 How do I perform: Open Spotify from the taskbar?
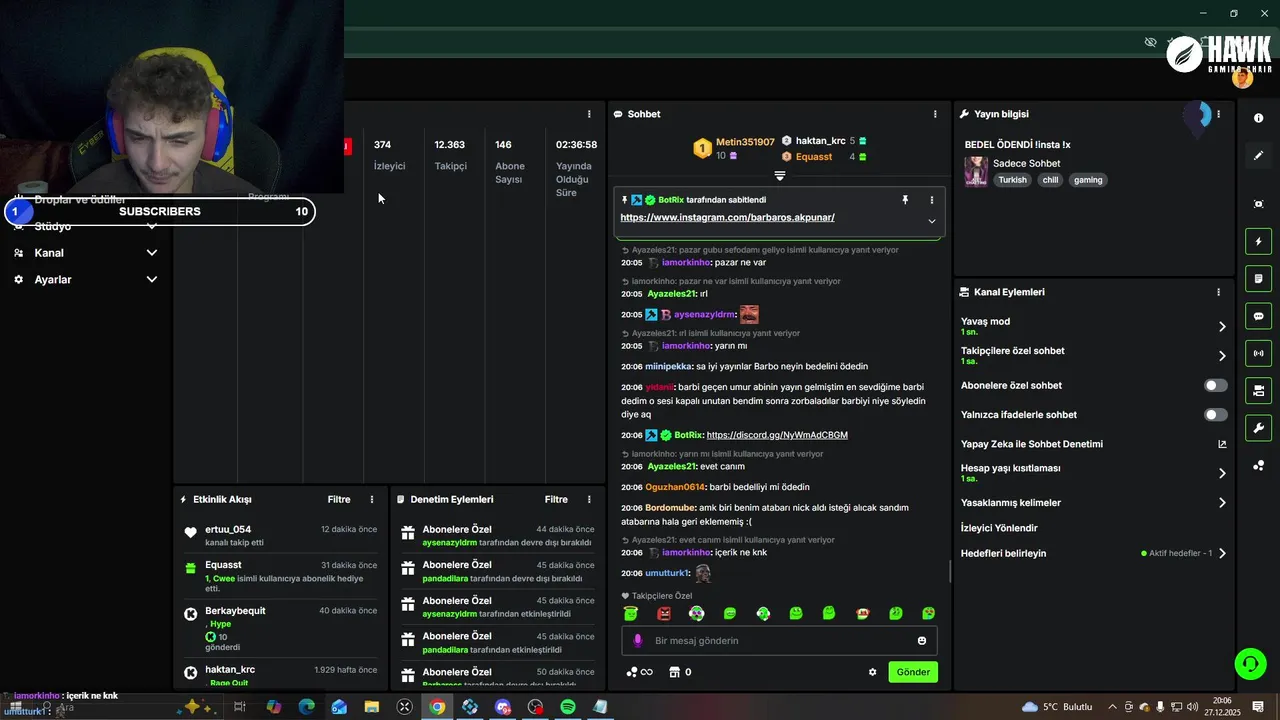pos(567,707)
